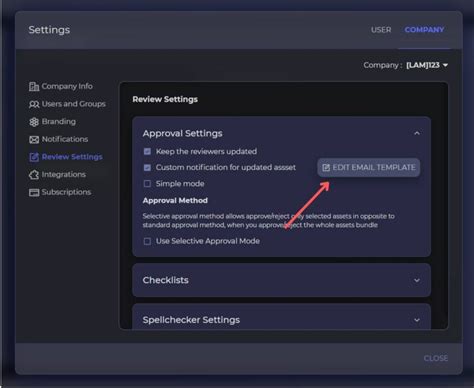Click the Branding flower icon
This screenshot has width=474, height=388.
34,122
